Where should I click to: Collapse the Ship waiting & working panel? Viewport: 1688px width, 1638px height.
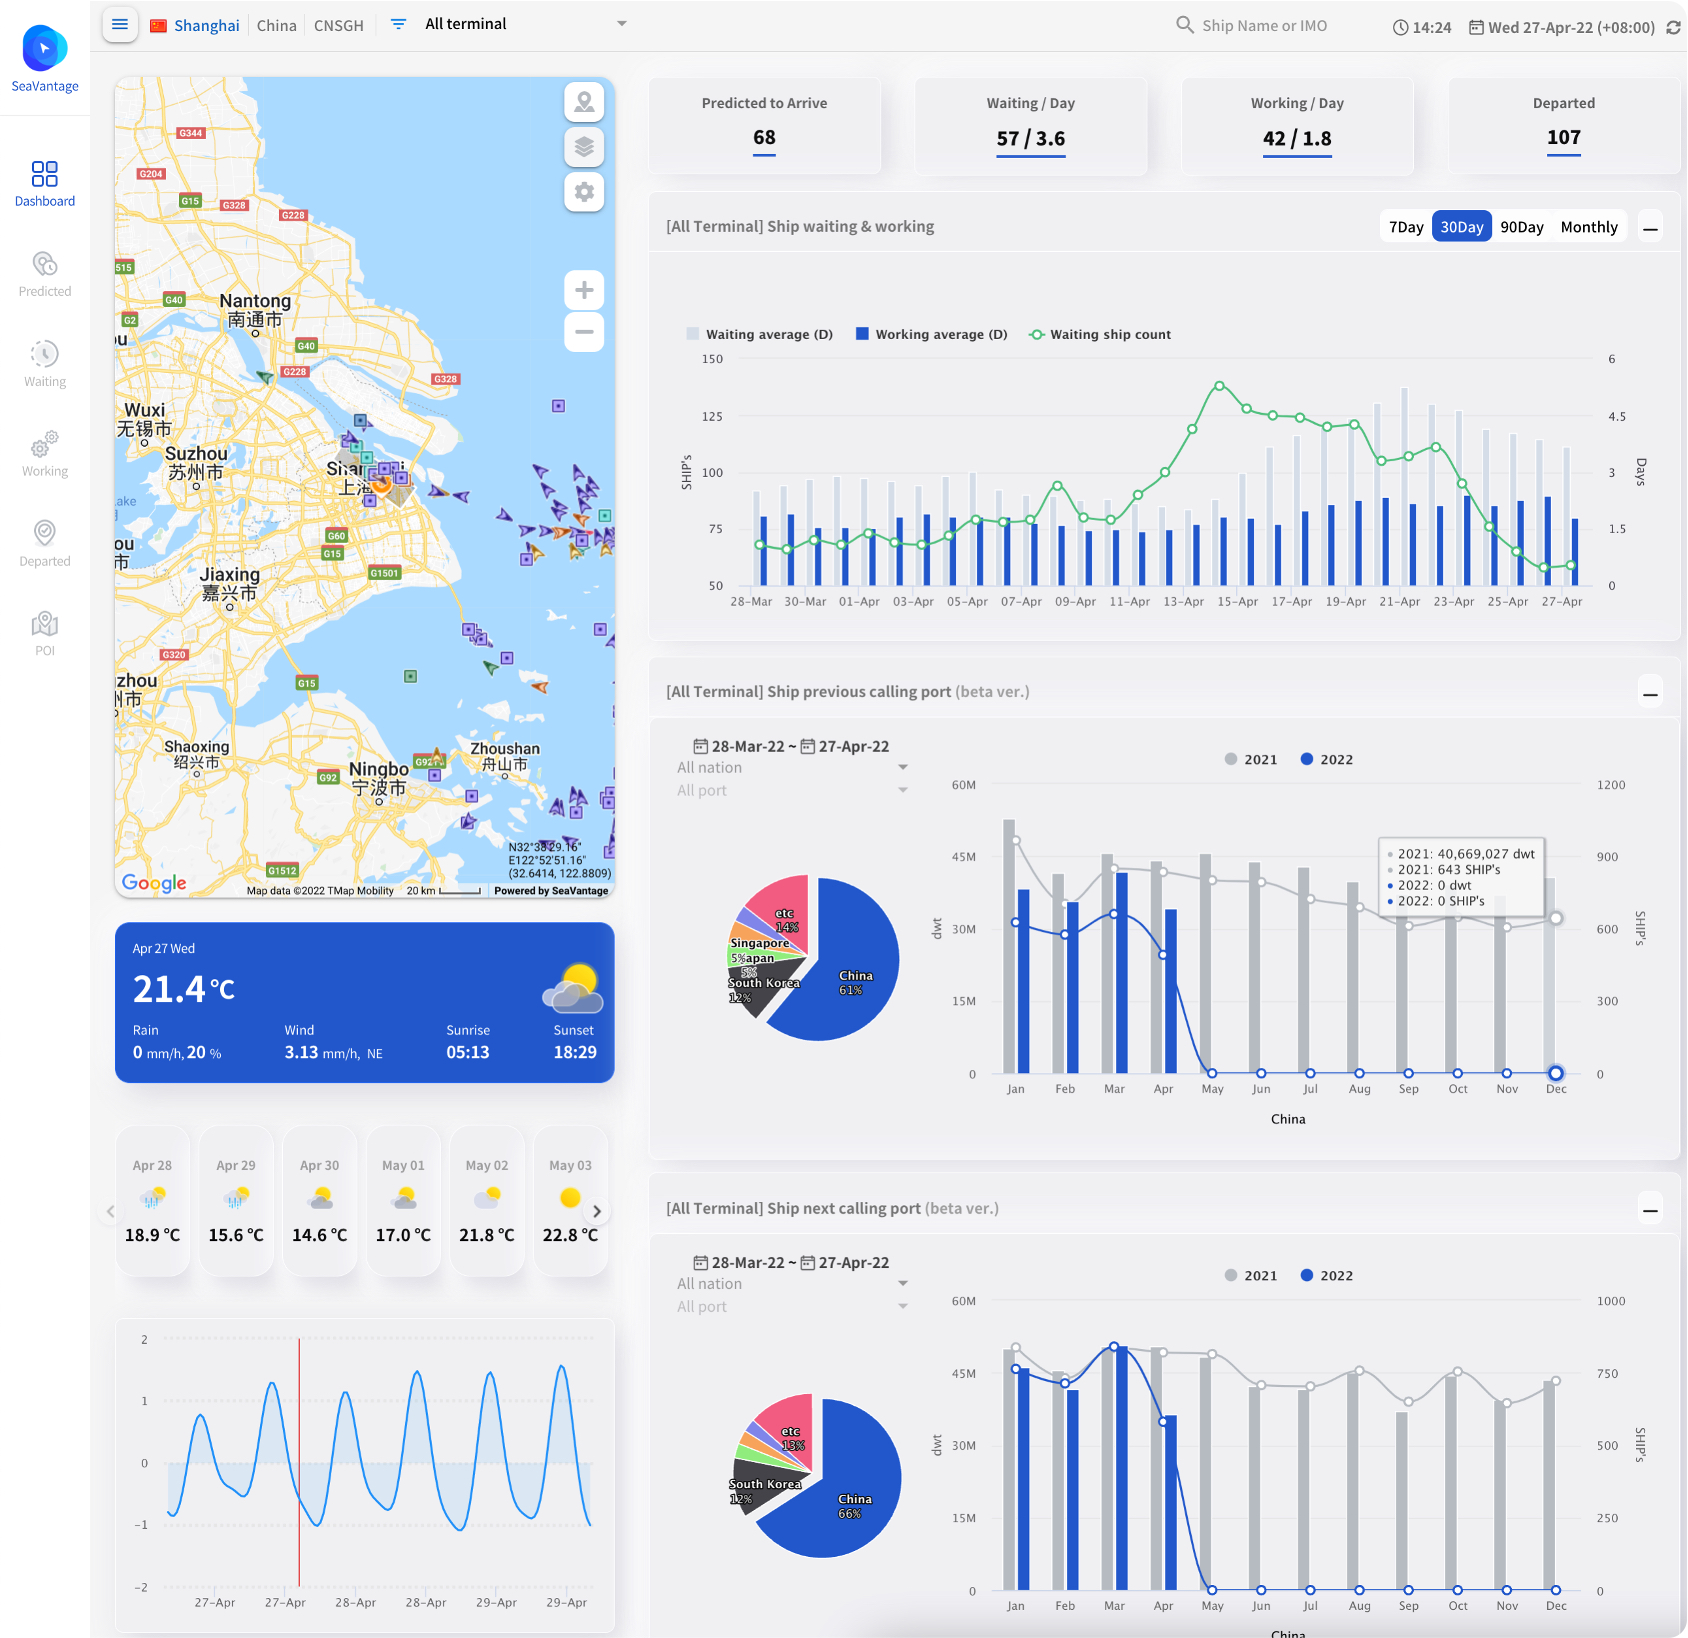click(x=1651, y=228)
